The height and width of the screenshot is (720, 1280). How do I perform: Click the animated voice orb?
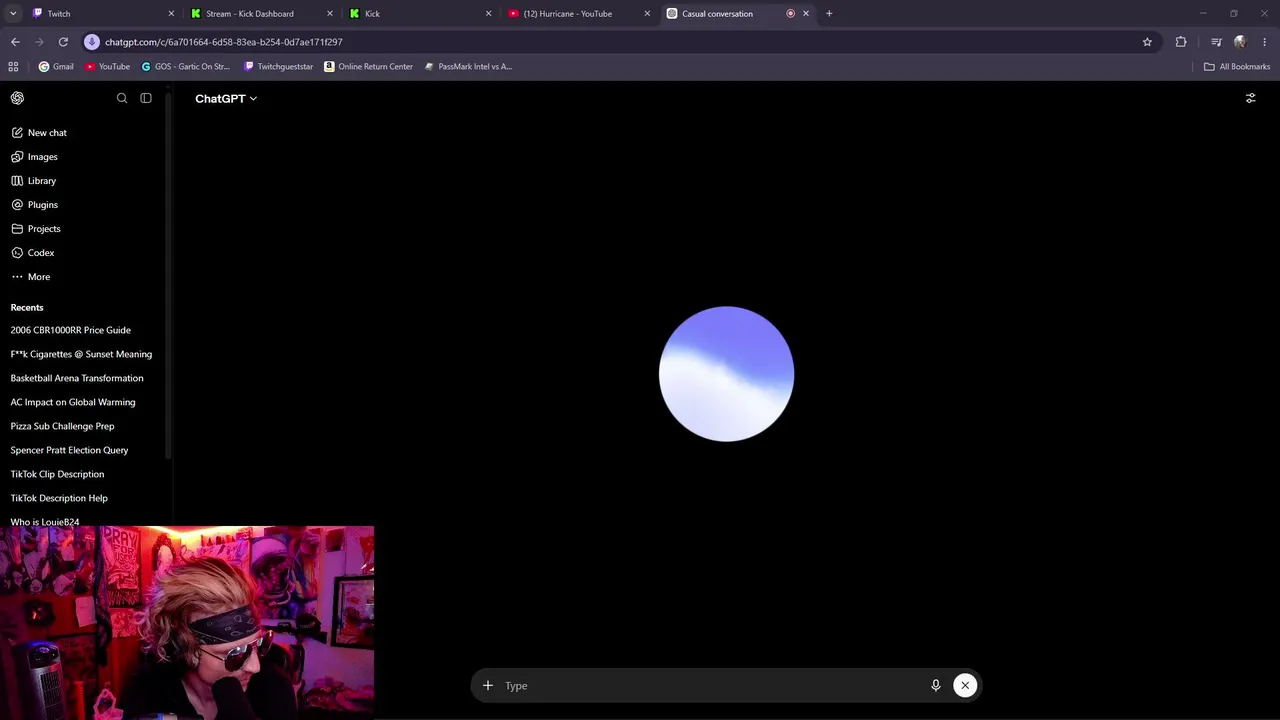point(727,374)
